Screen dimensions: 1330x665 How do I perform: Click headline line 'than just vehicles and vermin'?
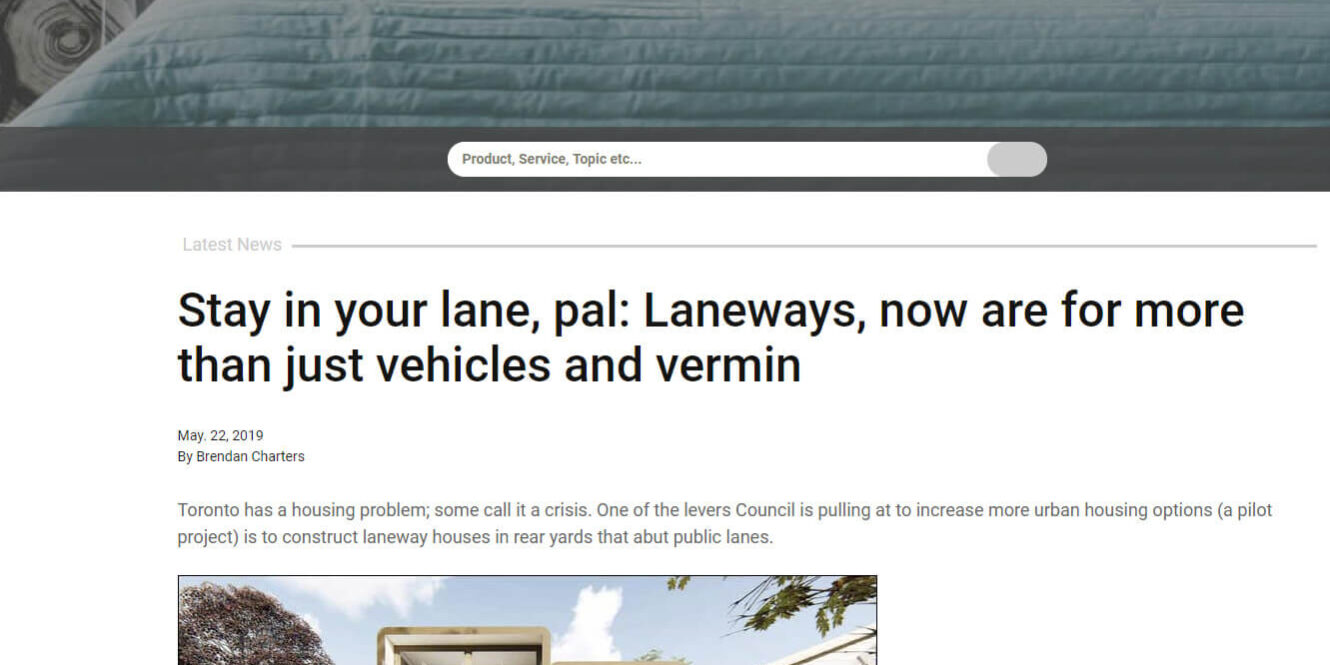pyautogui.click(x=489, y=365)
